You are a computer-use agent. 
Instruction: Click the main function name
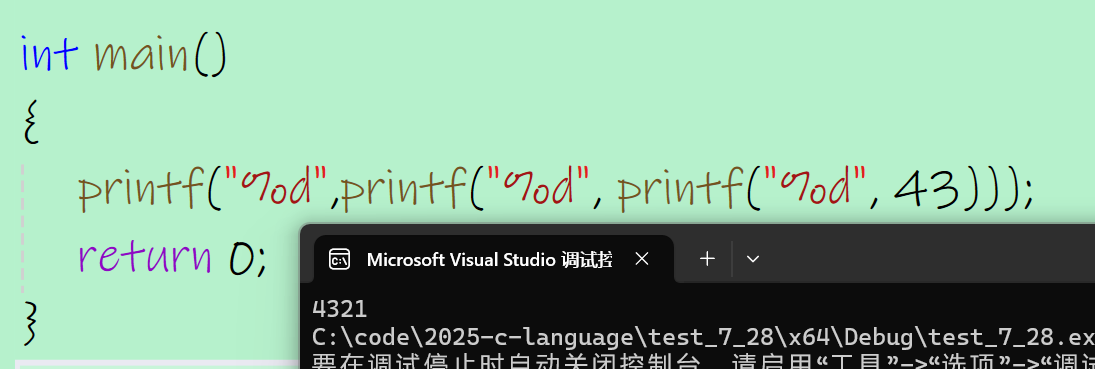tap(142, 55)
